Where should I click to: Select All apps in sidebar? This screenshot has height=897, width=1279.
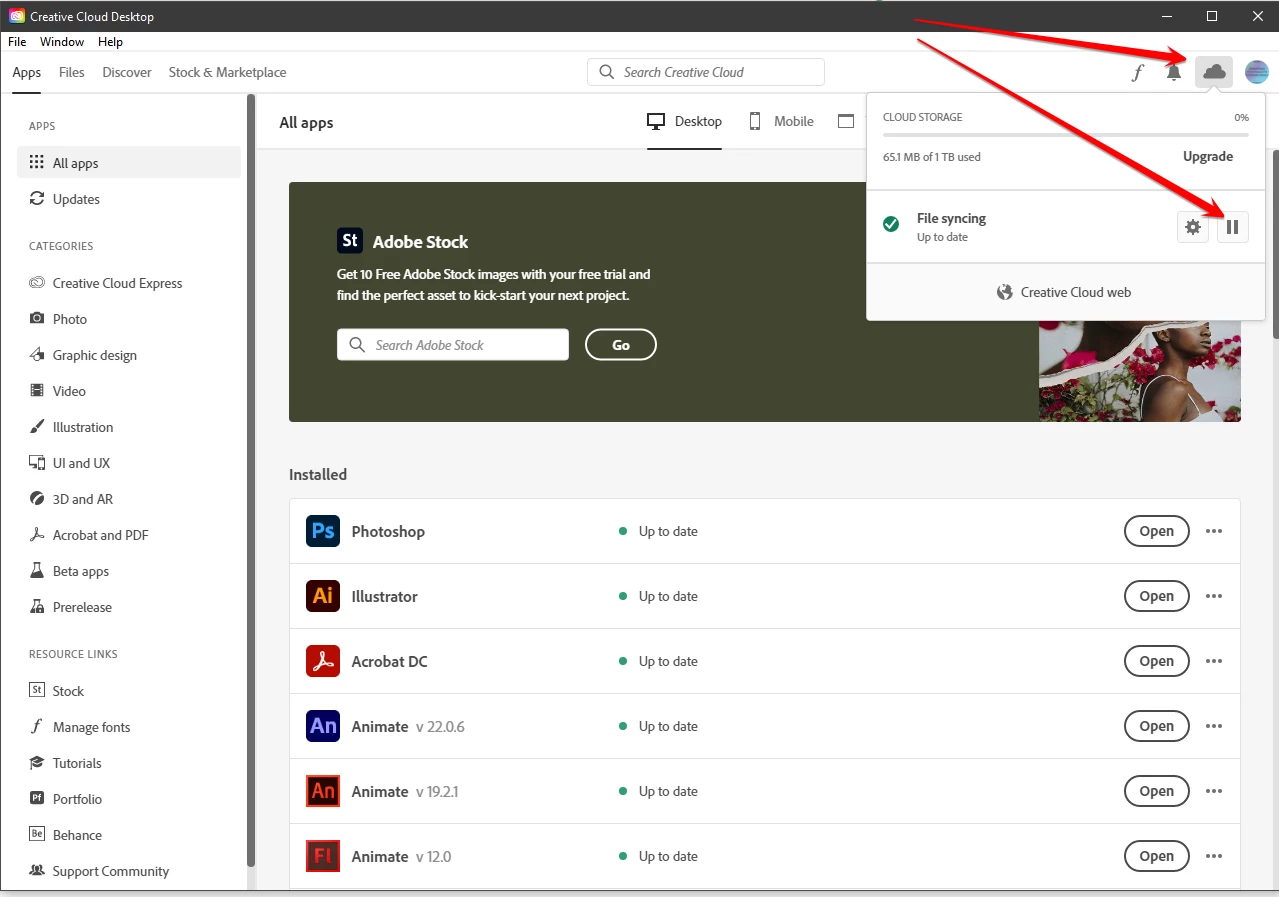(129, 163)
